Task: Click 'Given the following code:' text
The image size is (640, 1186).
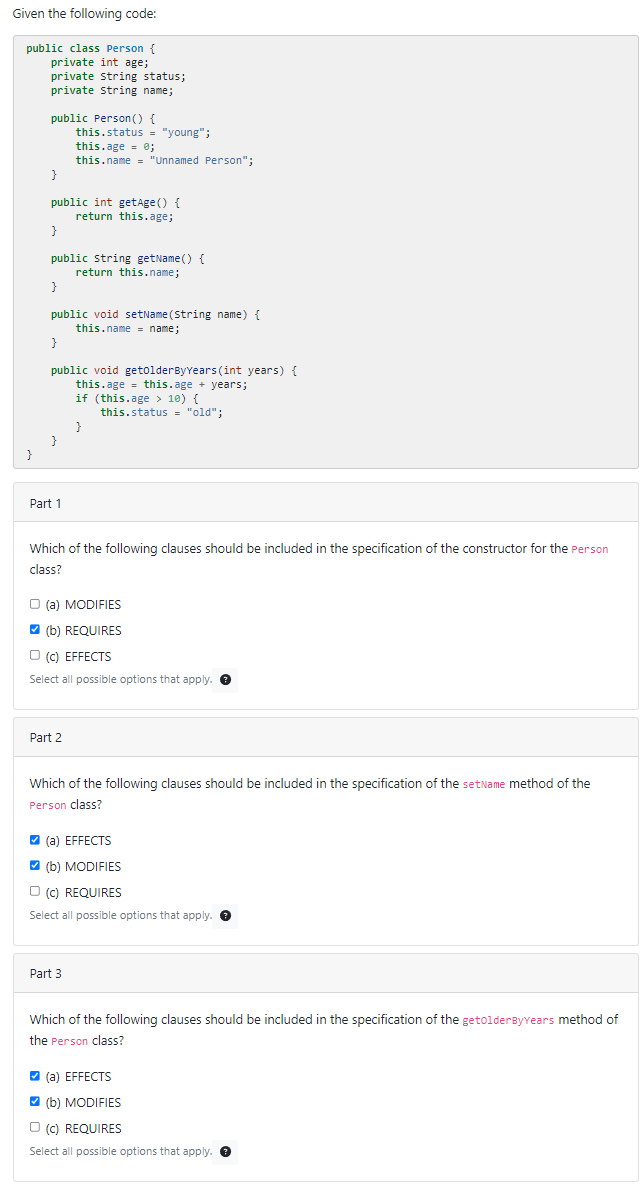Action: tap(85, 14)
